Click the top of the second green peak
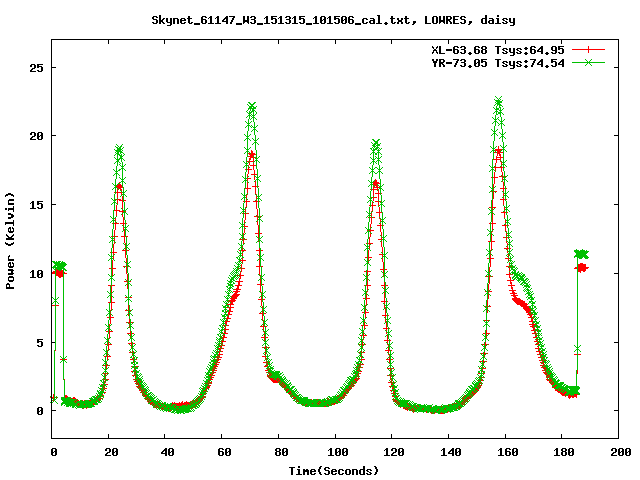 coord(252,107)
